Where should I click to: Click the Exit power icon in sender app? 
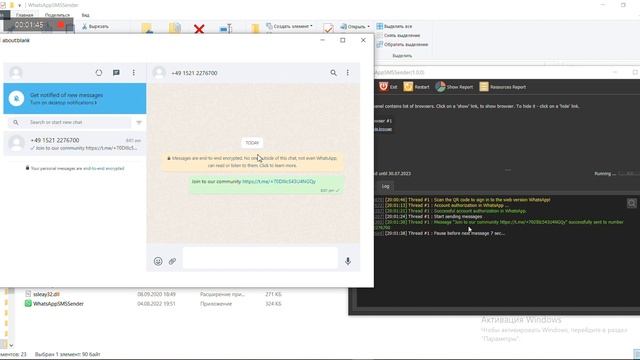click(383, 87)
